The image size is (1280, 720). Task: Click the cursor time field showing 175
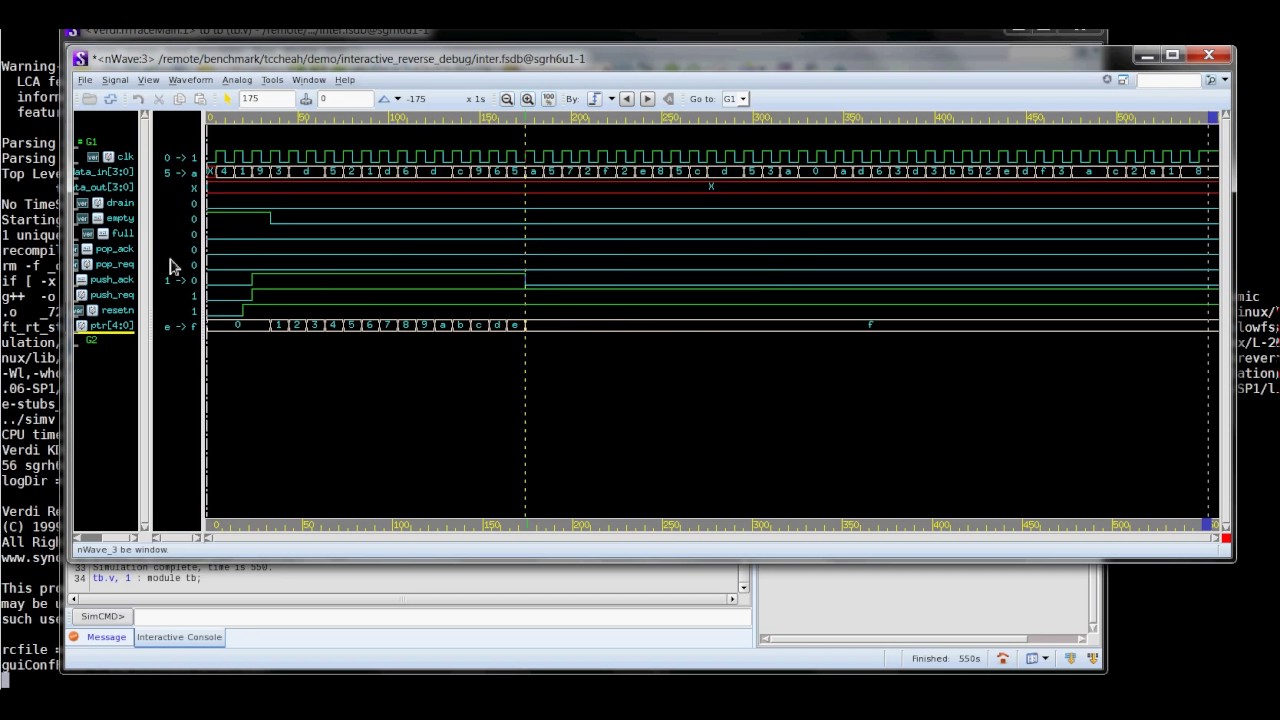[266, 99]
